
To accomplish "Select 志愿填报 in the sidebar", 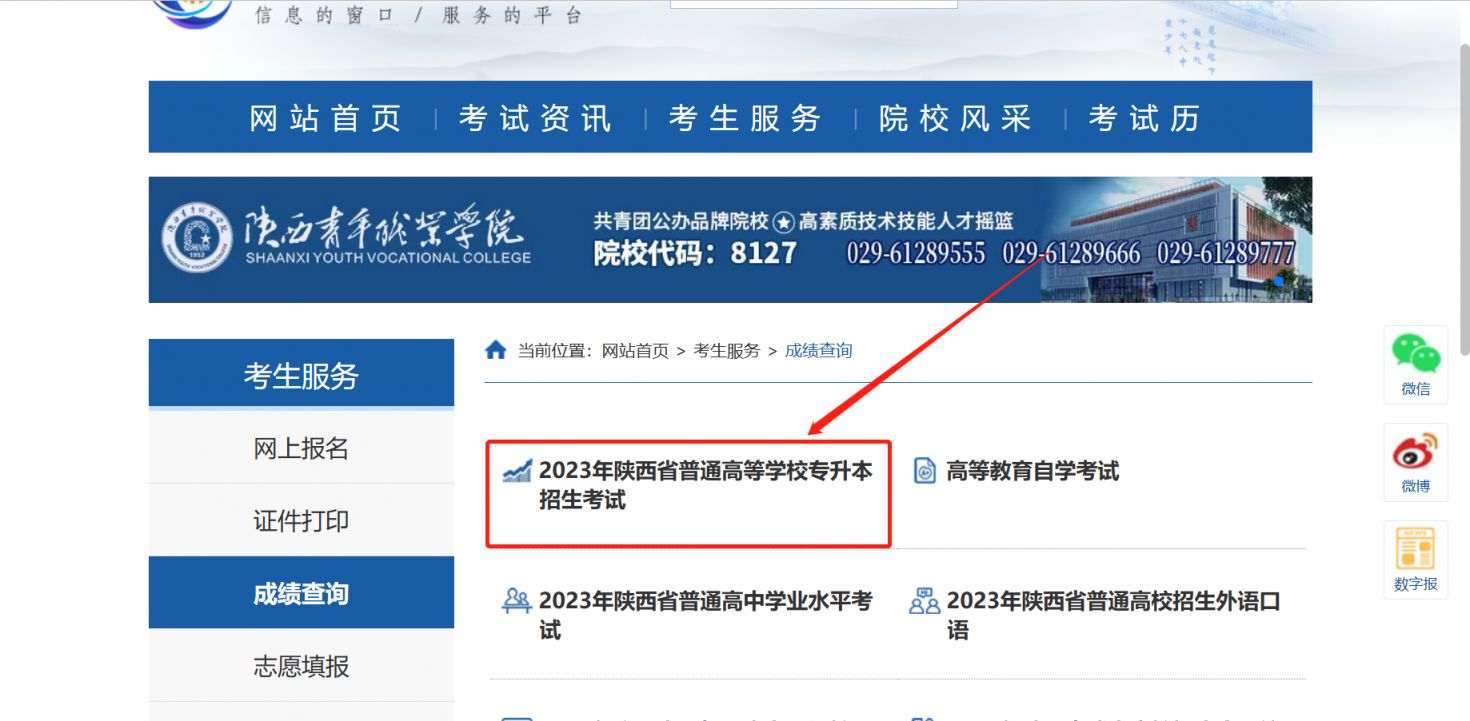I will [301, 666].
